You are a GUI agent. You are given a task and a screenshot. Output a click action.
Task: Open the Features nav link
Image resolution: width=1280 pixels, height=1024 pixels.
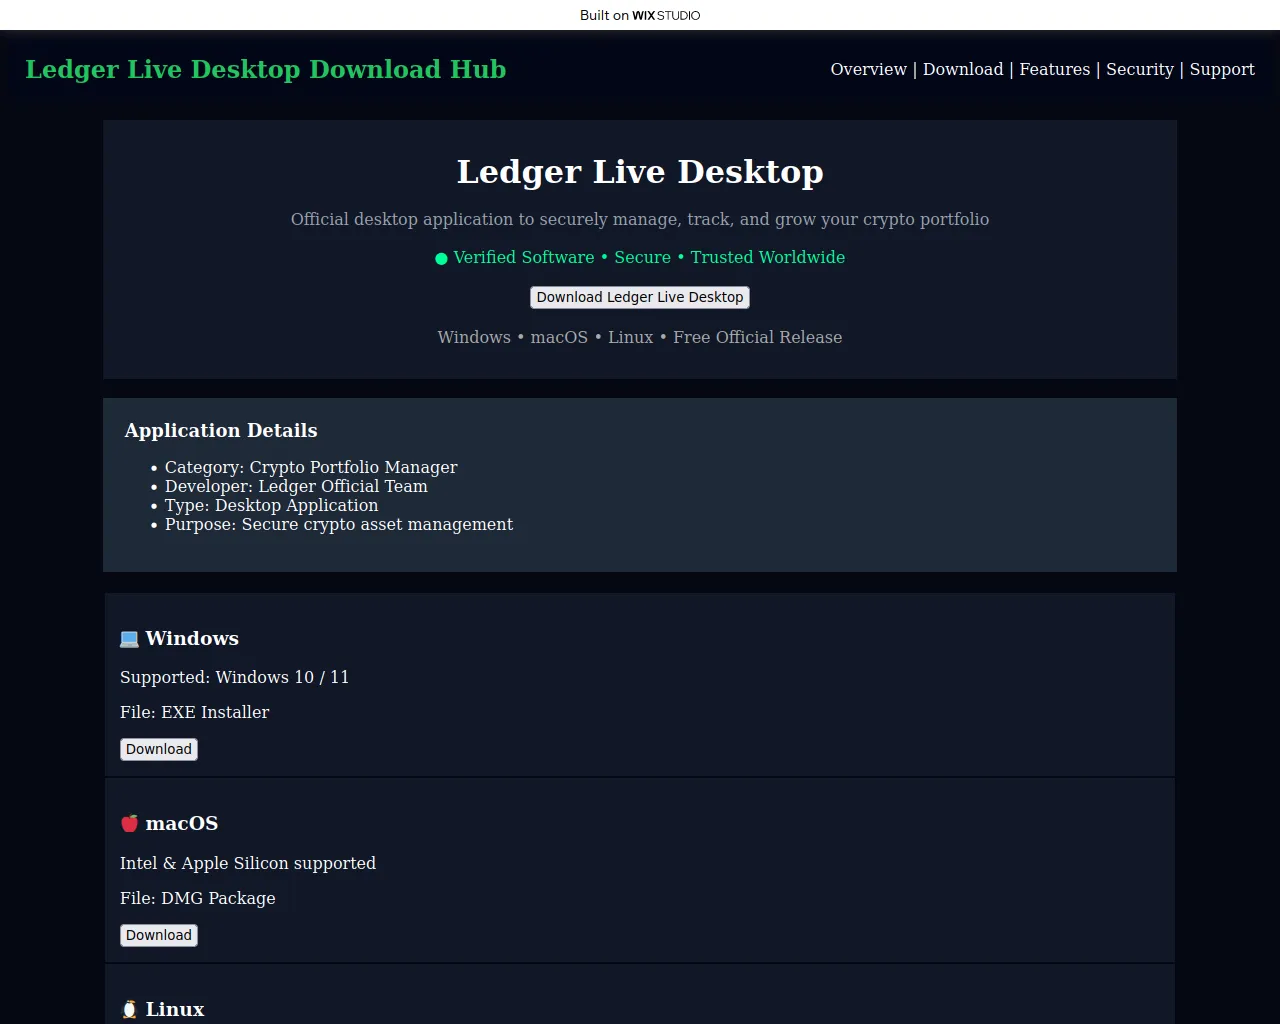point(1054,69)
